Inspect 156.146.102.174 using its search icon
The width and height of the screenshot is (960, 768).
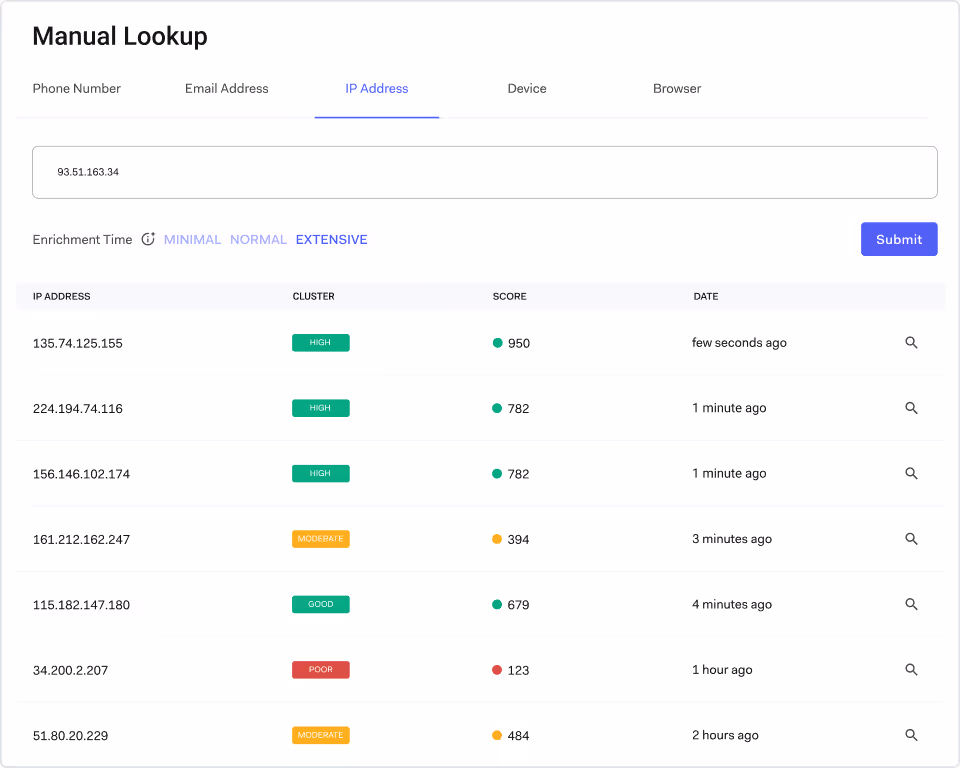click(x=911, y=473)
